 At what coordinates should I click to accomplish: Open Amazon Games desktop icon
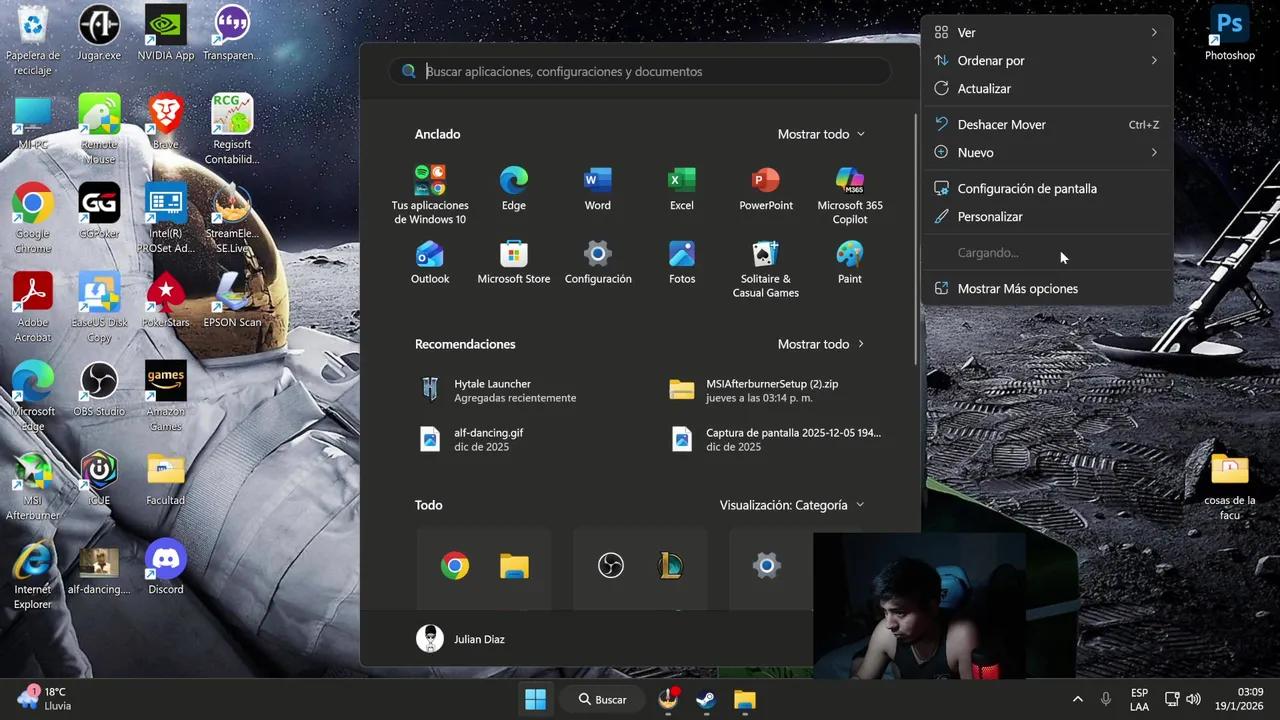165,396
